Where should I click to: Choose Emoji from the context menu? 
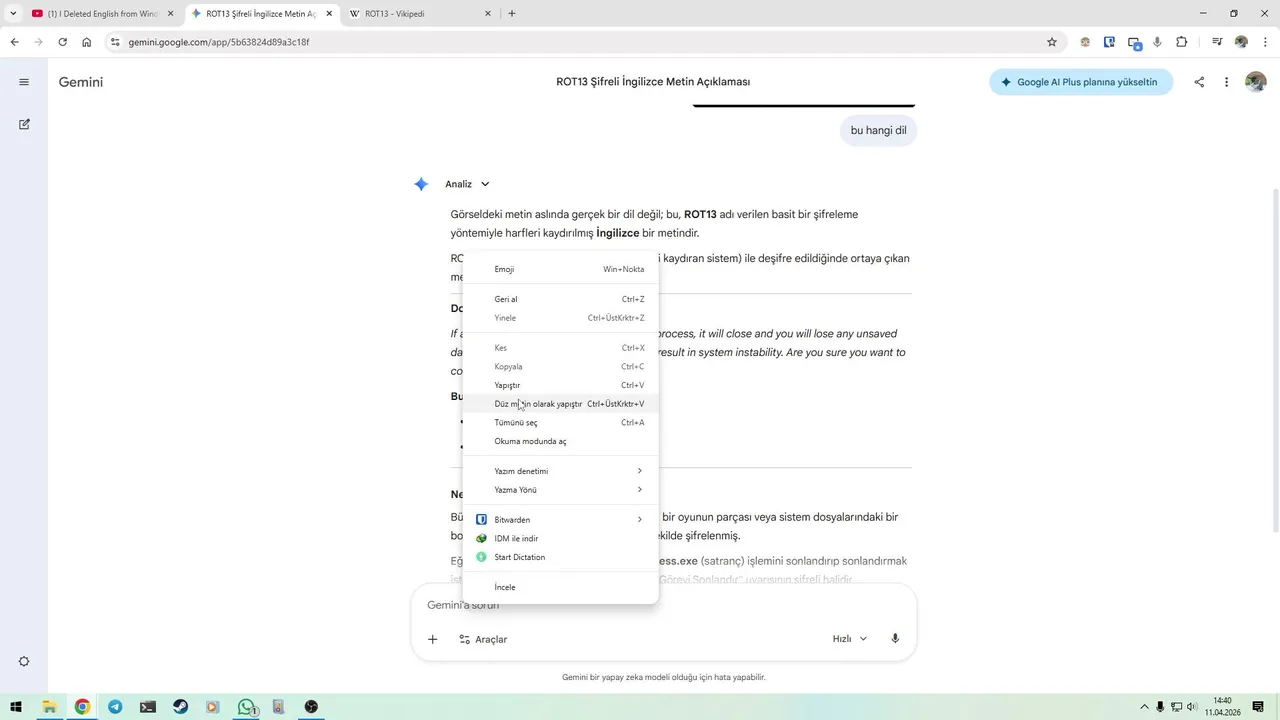[x=561, y=269]
